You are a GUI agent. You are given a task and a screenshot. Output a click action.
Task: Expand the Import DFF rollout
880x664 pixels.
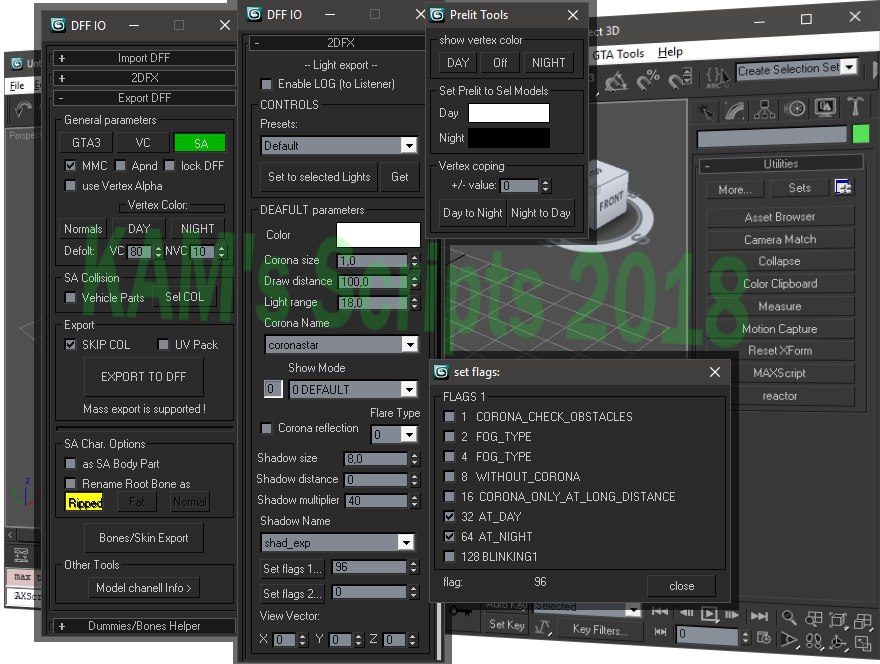click(145, 58)
